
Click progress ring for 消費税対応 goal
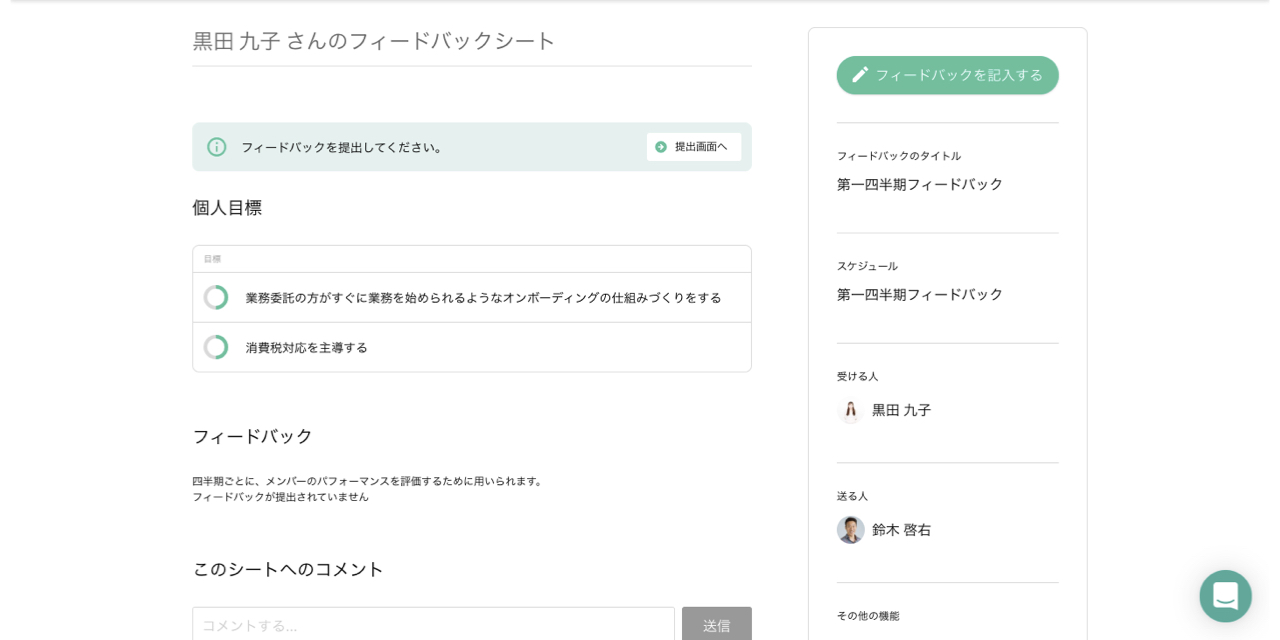point(216,348)
